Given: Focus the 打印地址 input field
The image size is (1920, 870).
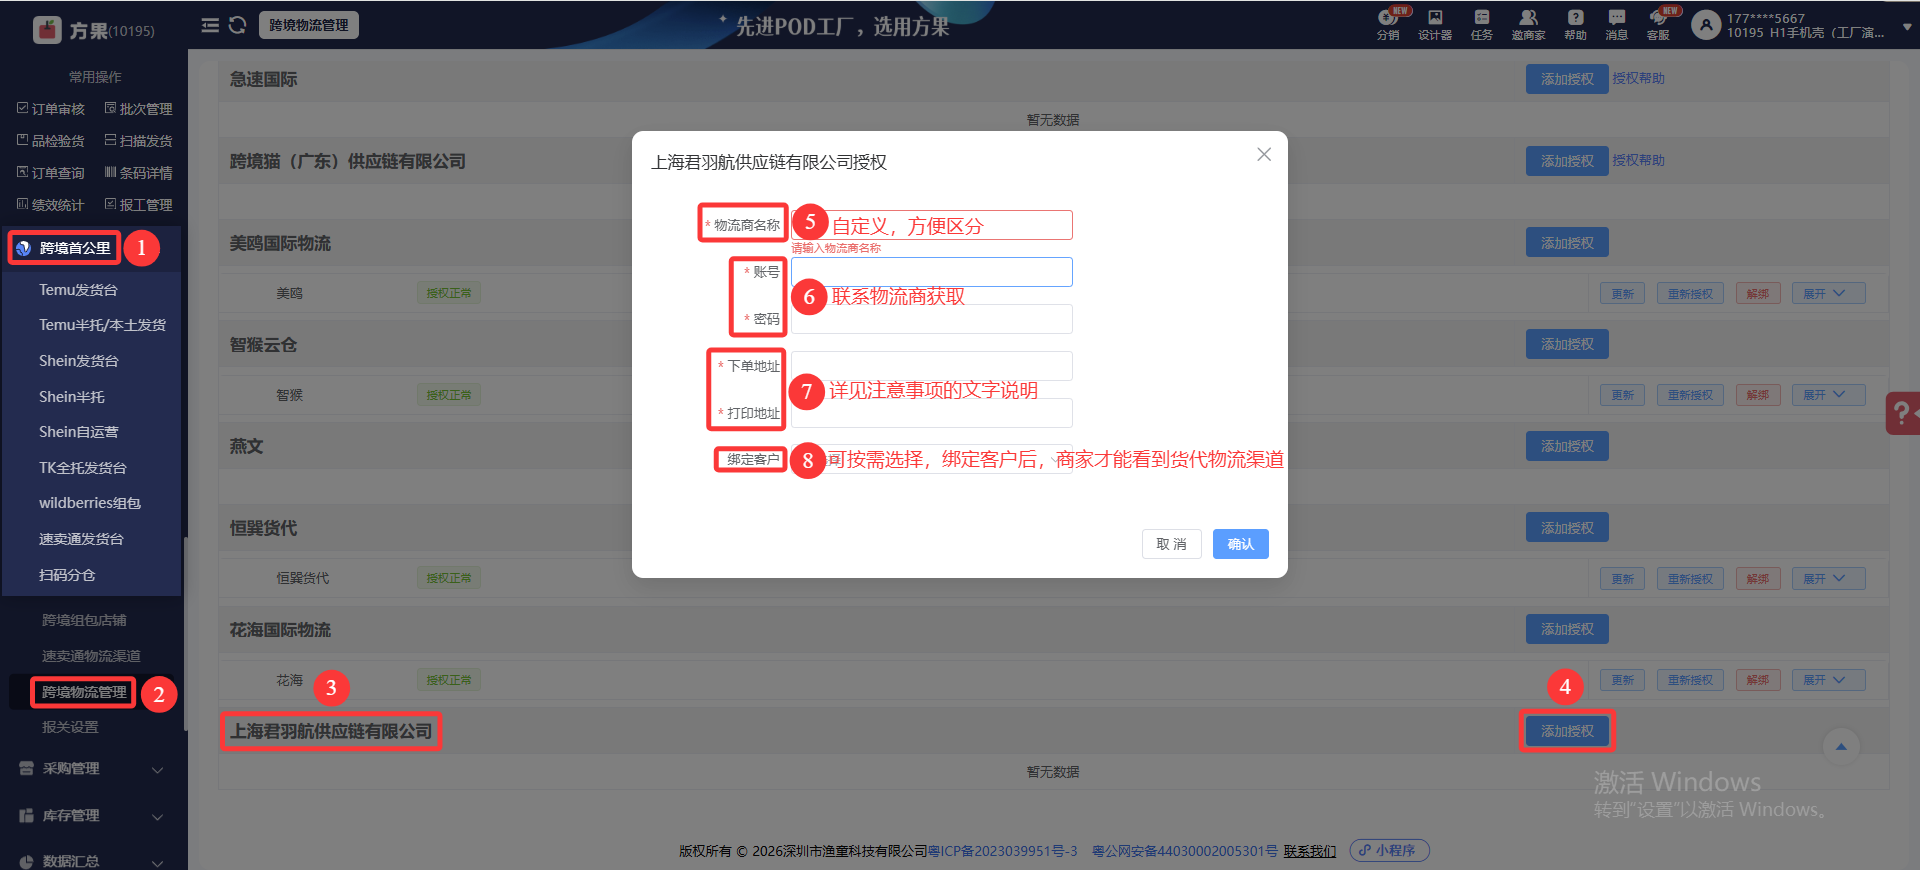Looking at the screenshot, I should pyautogui.click(x=932, y=413).
